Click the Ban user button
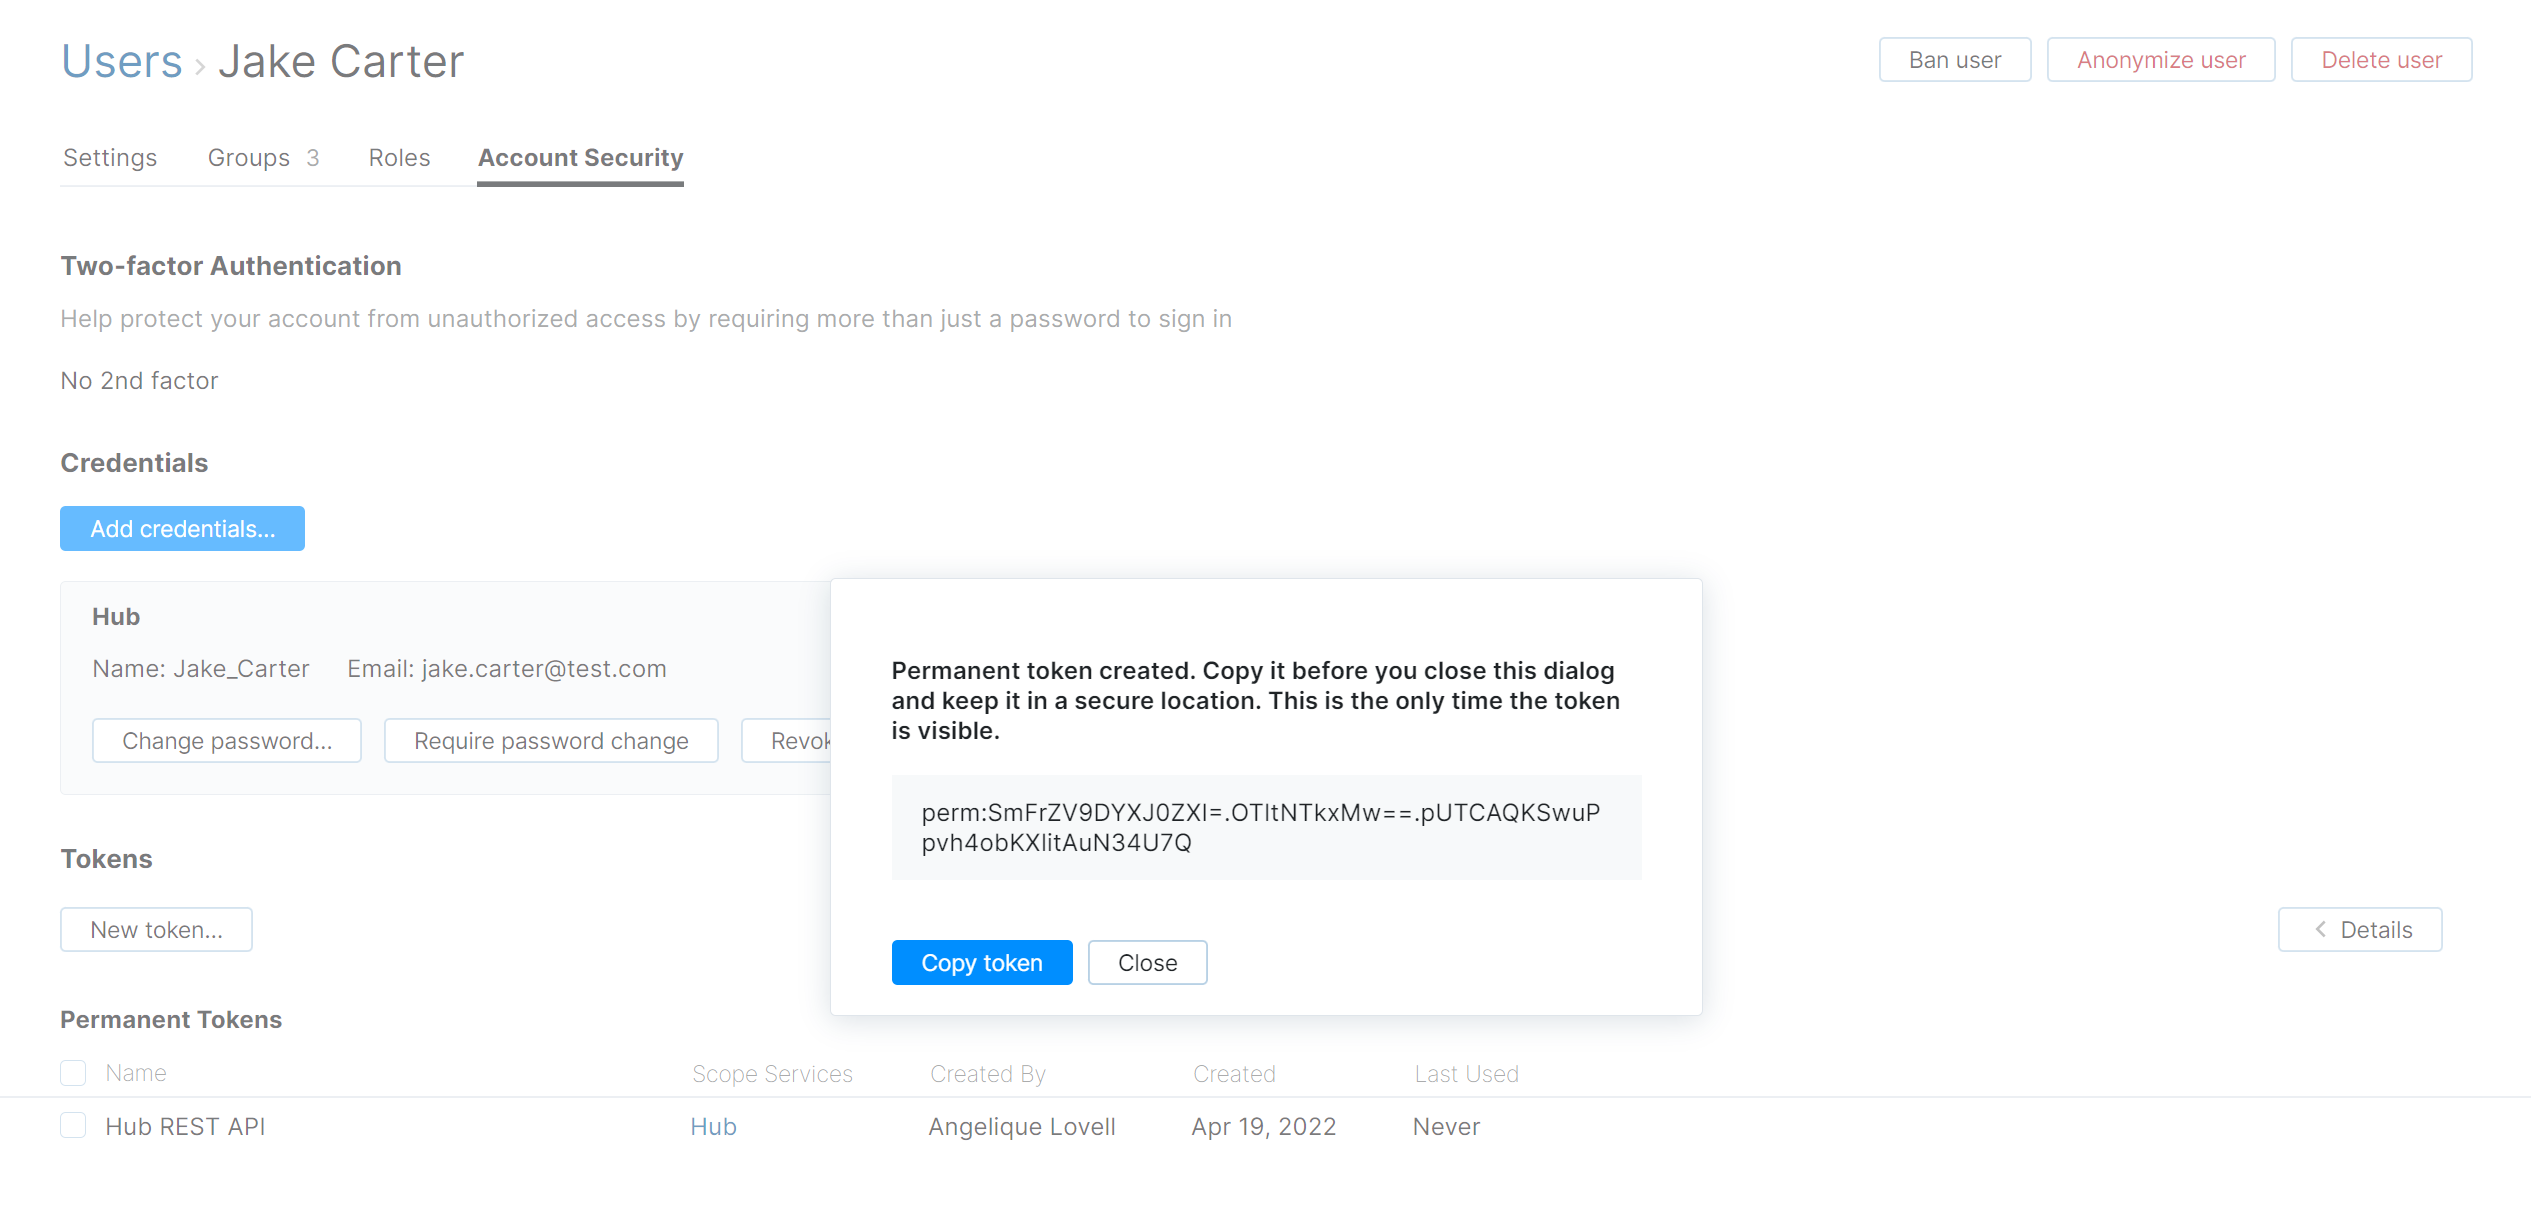Screen dimensions: 2531x1218 tap(1954, 59)
